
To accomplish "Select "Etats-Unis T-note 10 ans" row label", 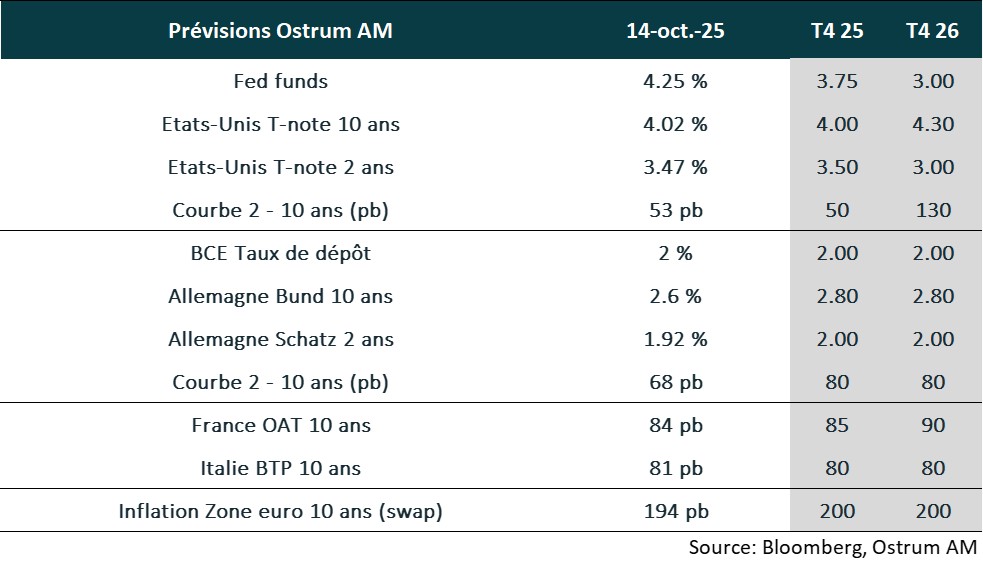I will (x=280, y=125).
